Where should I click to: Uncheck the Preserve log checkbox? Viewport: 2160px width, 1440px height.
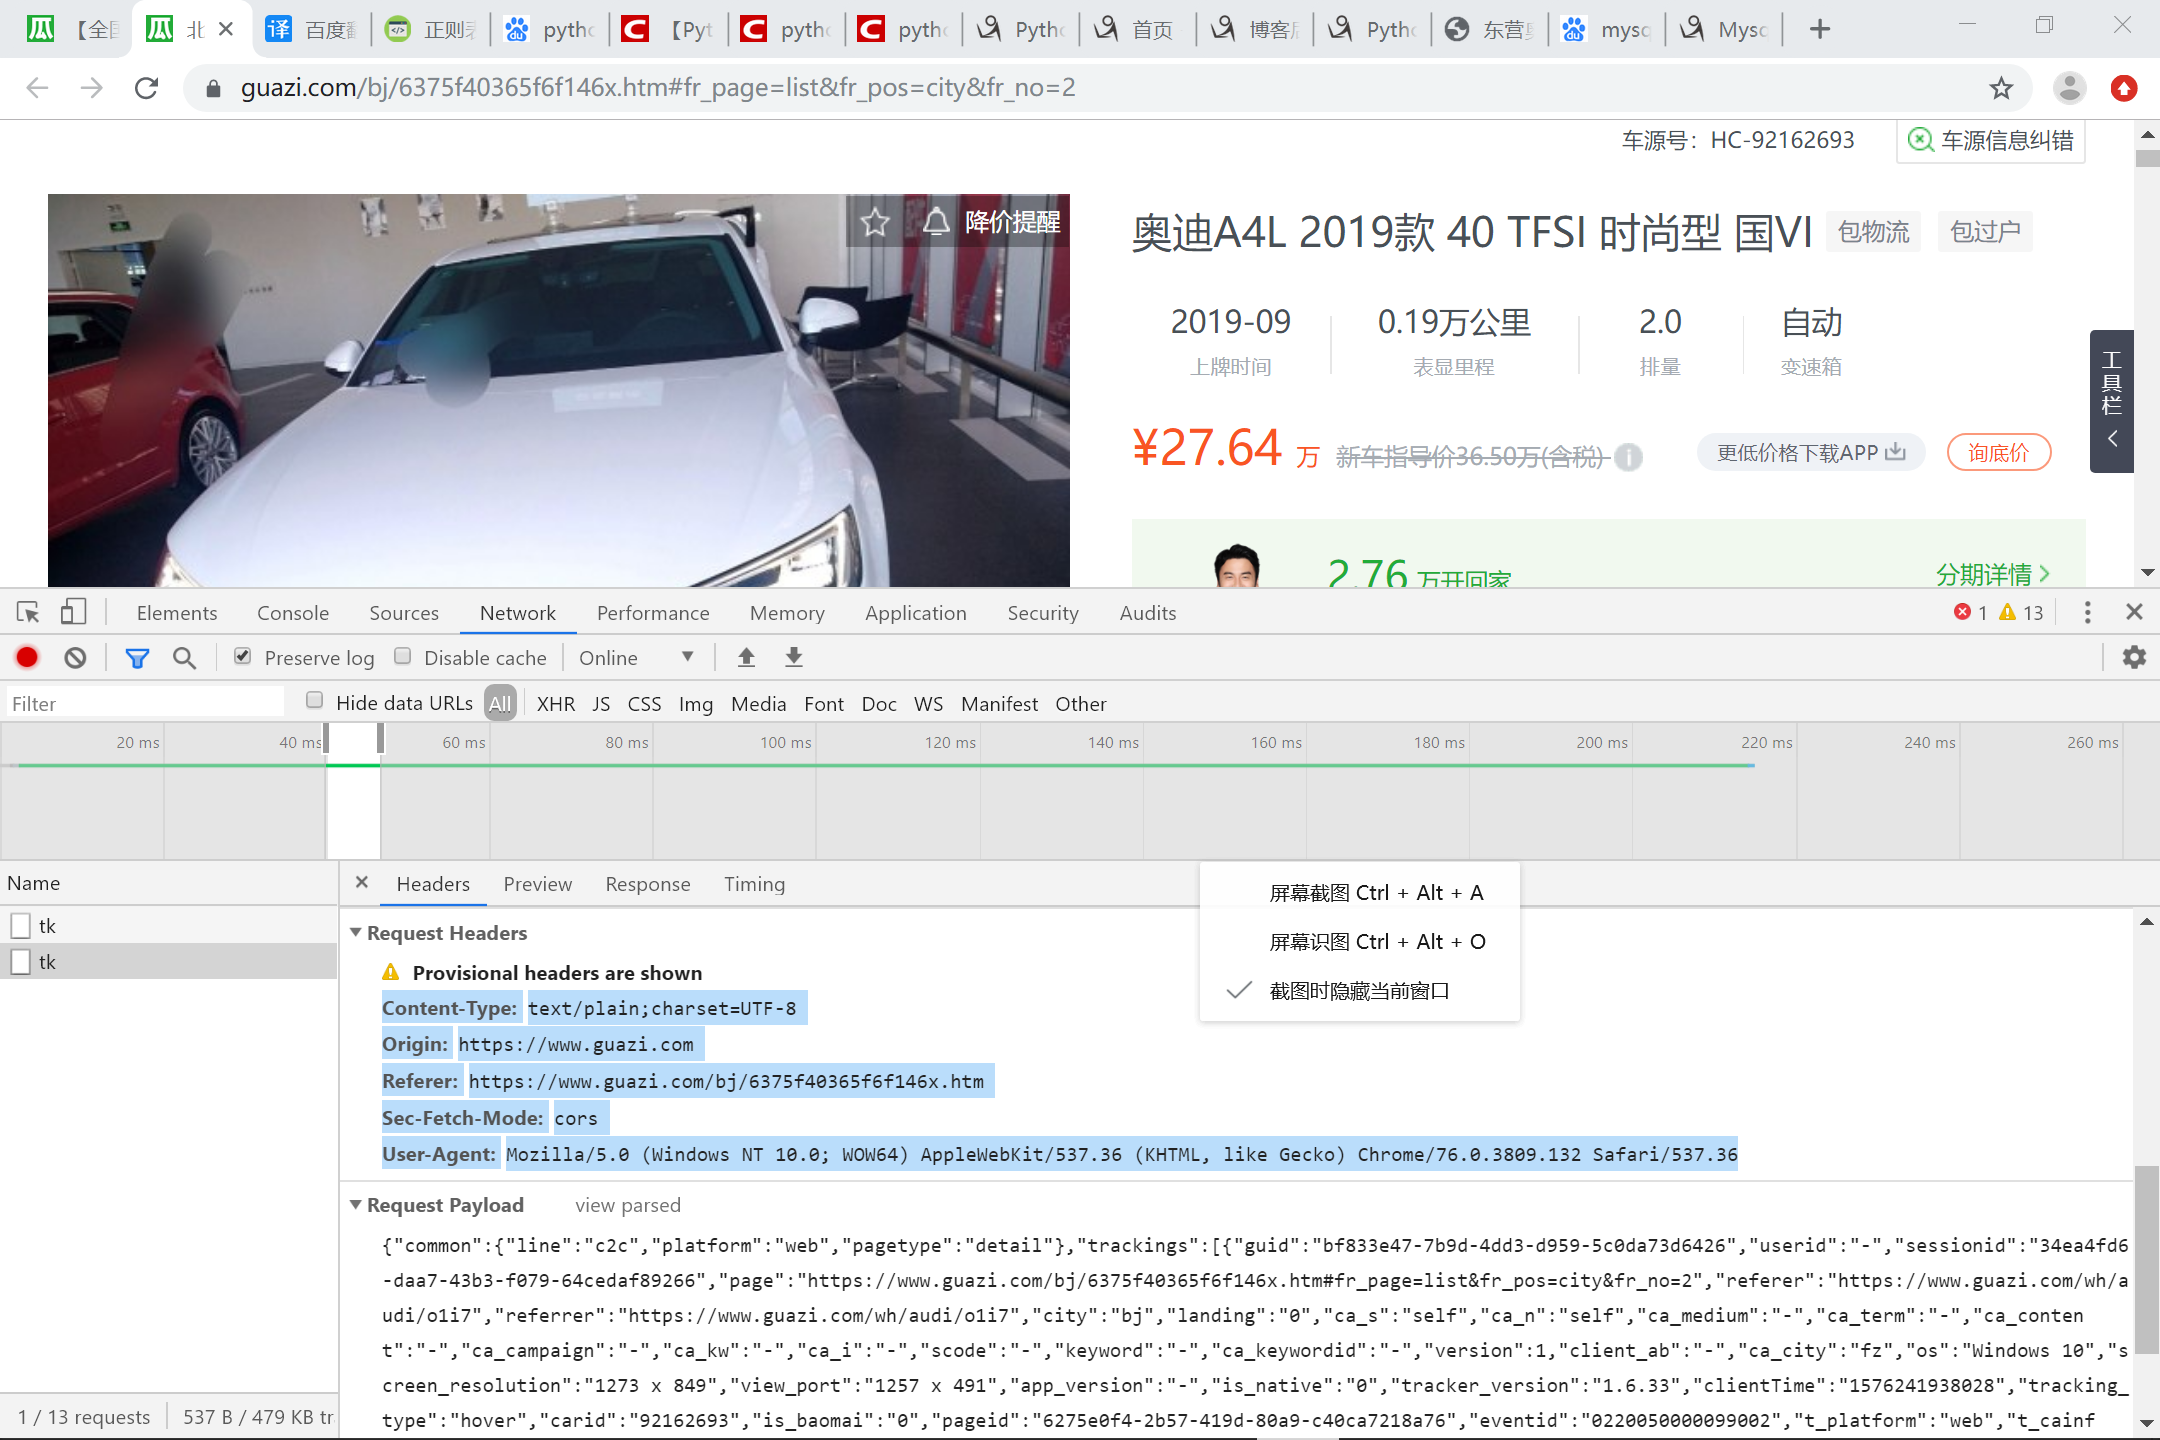(x=243, y=656)
